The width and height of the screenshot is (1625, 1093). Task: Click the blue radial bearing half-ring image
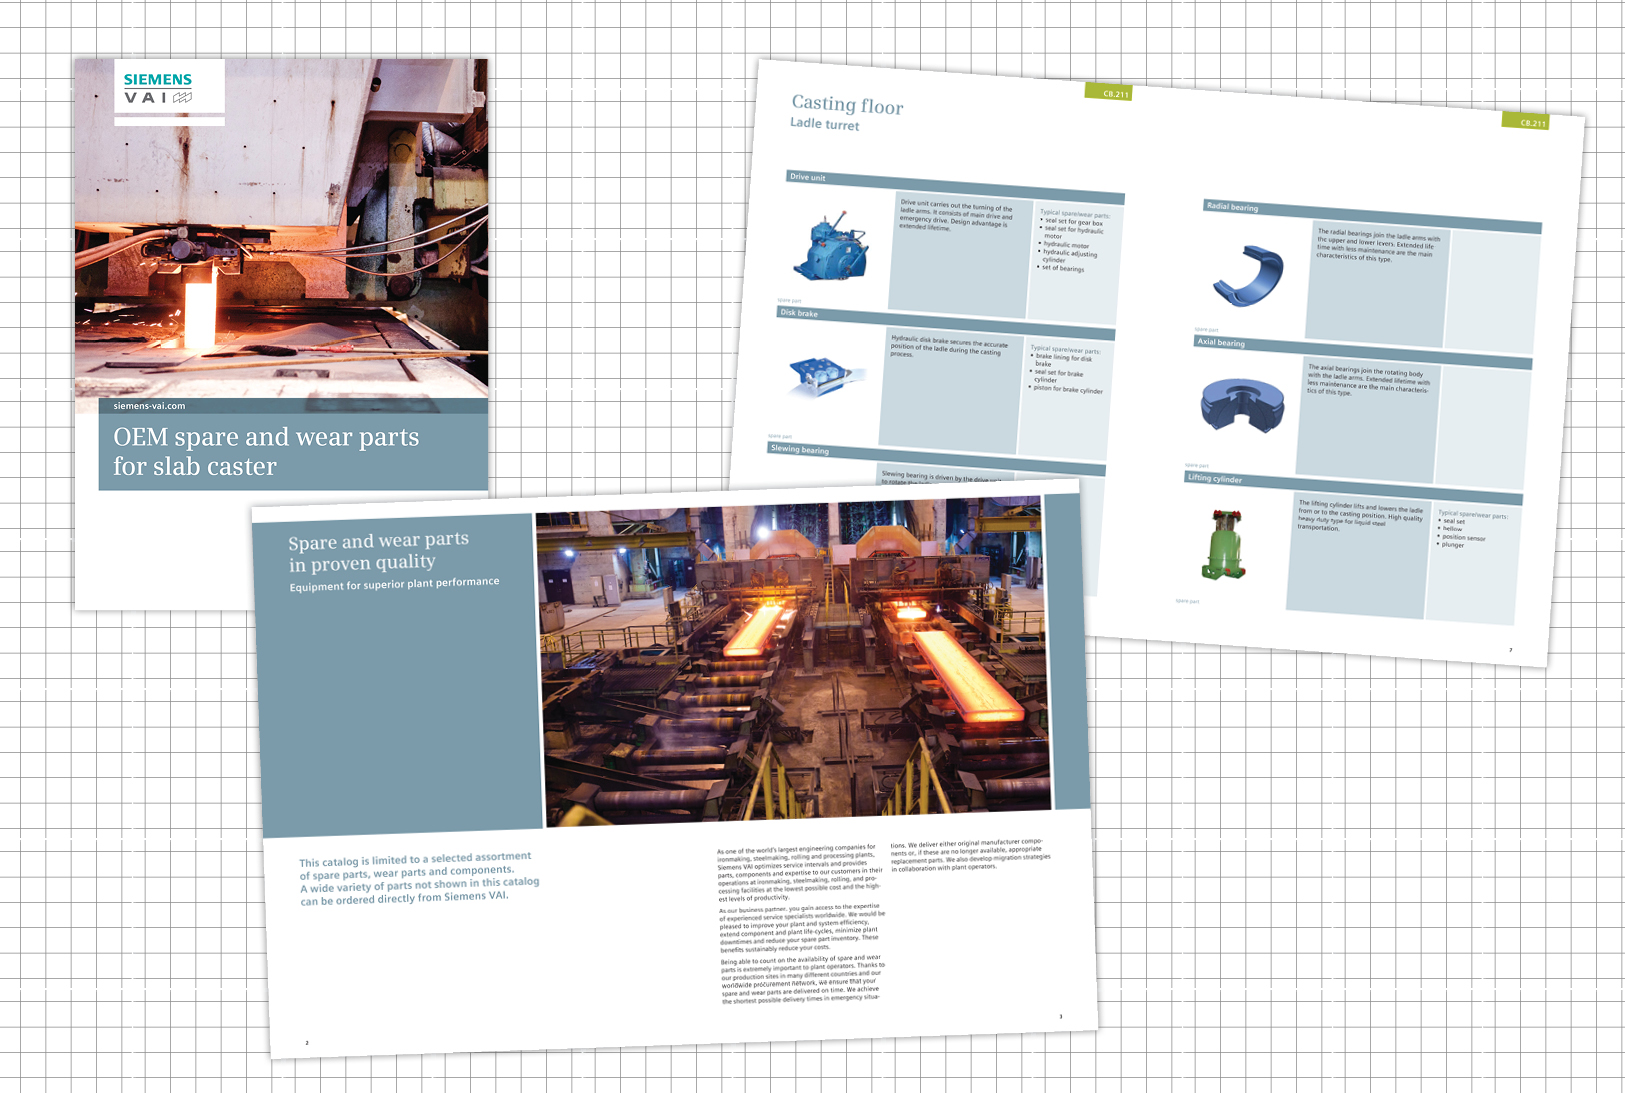pos(1248,276)
